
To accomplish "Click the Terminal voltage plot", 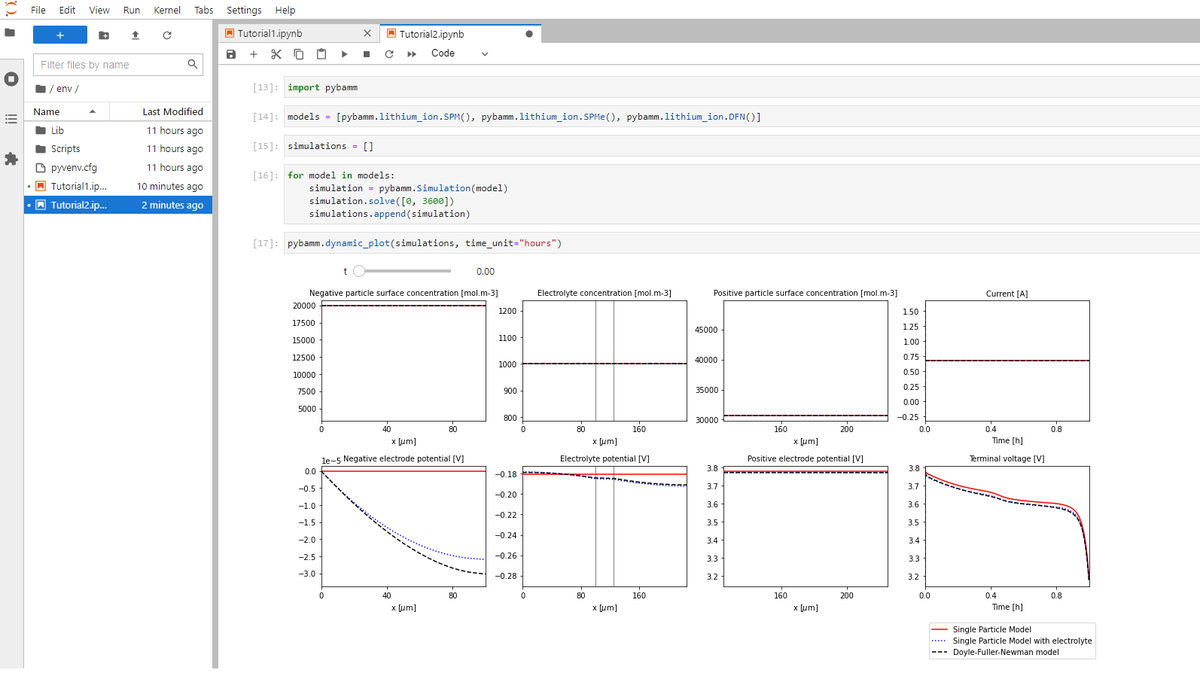I will pyautogui.click(x=1006, y=525).
